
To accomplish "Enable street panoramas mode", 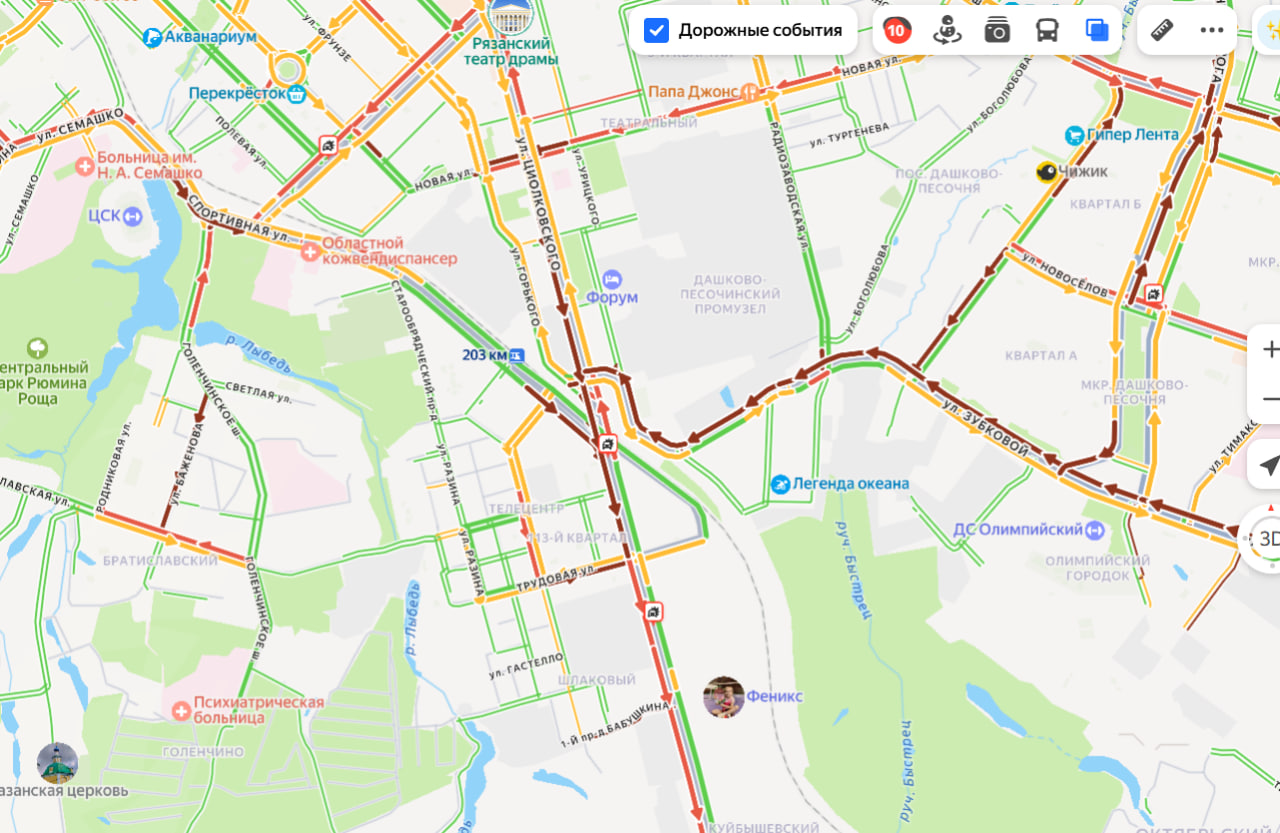I will (947, 30).
